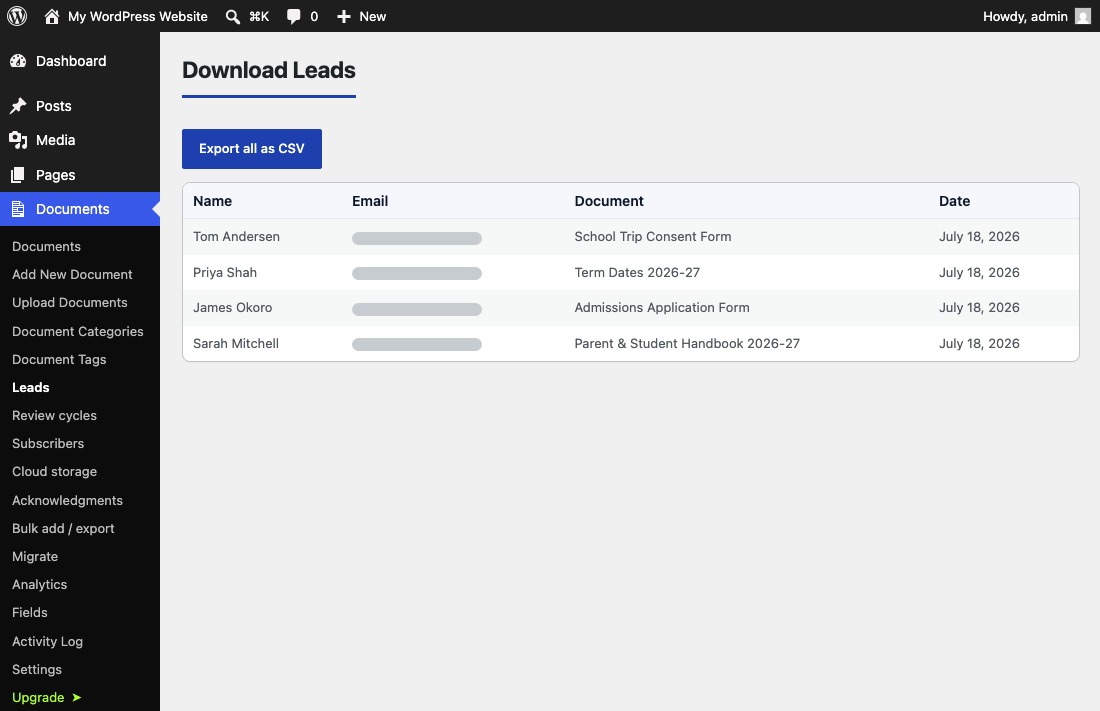Click the Posts pushpin icon
This screenshot has height=711, width=1100.
pos(18,106)
